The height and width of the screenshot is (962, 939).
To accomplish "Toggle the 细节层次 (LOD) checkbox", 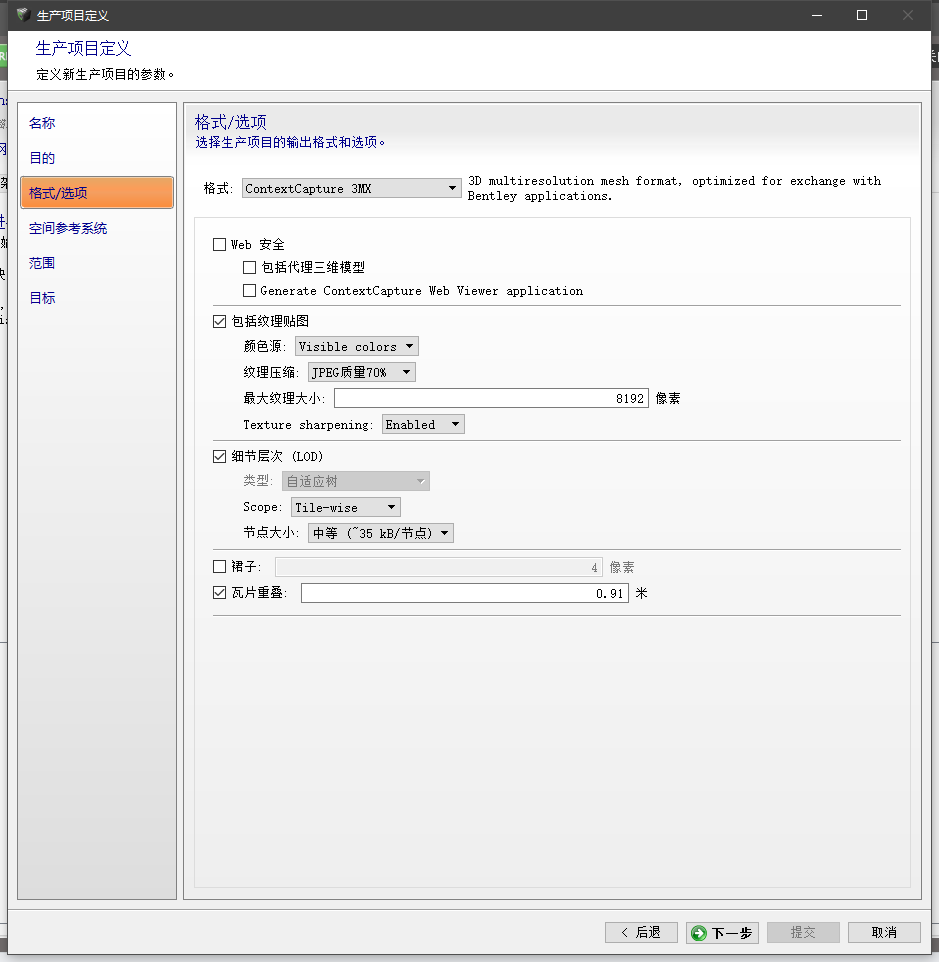I will (x=220, y=456).
